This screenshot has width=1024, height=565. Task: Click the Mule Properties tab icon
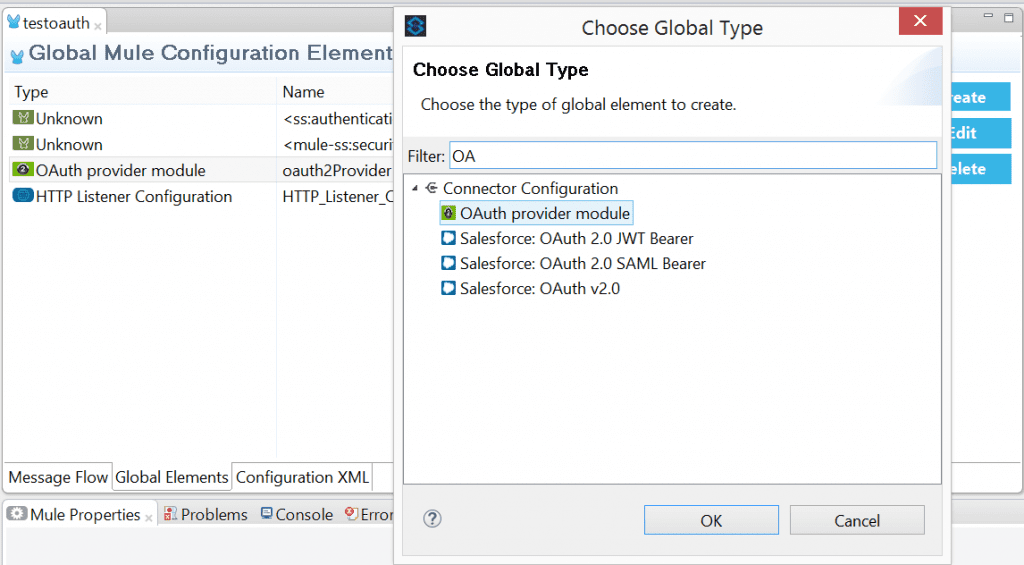click(17, 513)
